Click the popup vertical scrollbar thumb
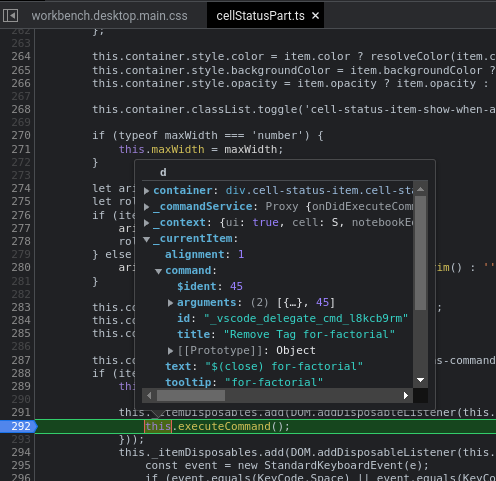This screenshot has width=496, height=481. [420, 253]
